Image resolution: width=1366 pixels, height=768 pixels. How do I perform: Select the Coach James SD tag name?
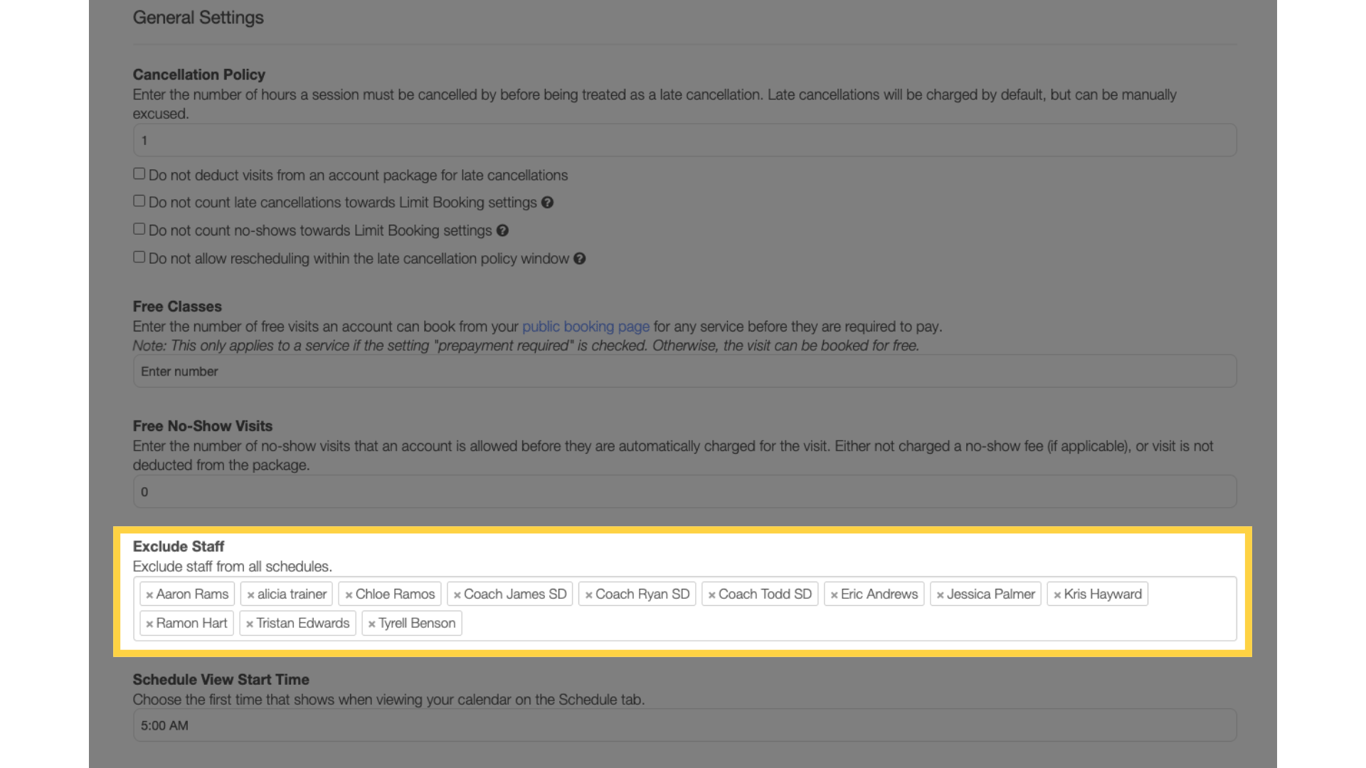pos(515,594)
